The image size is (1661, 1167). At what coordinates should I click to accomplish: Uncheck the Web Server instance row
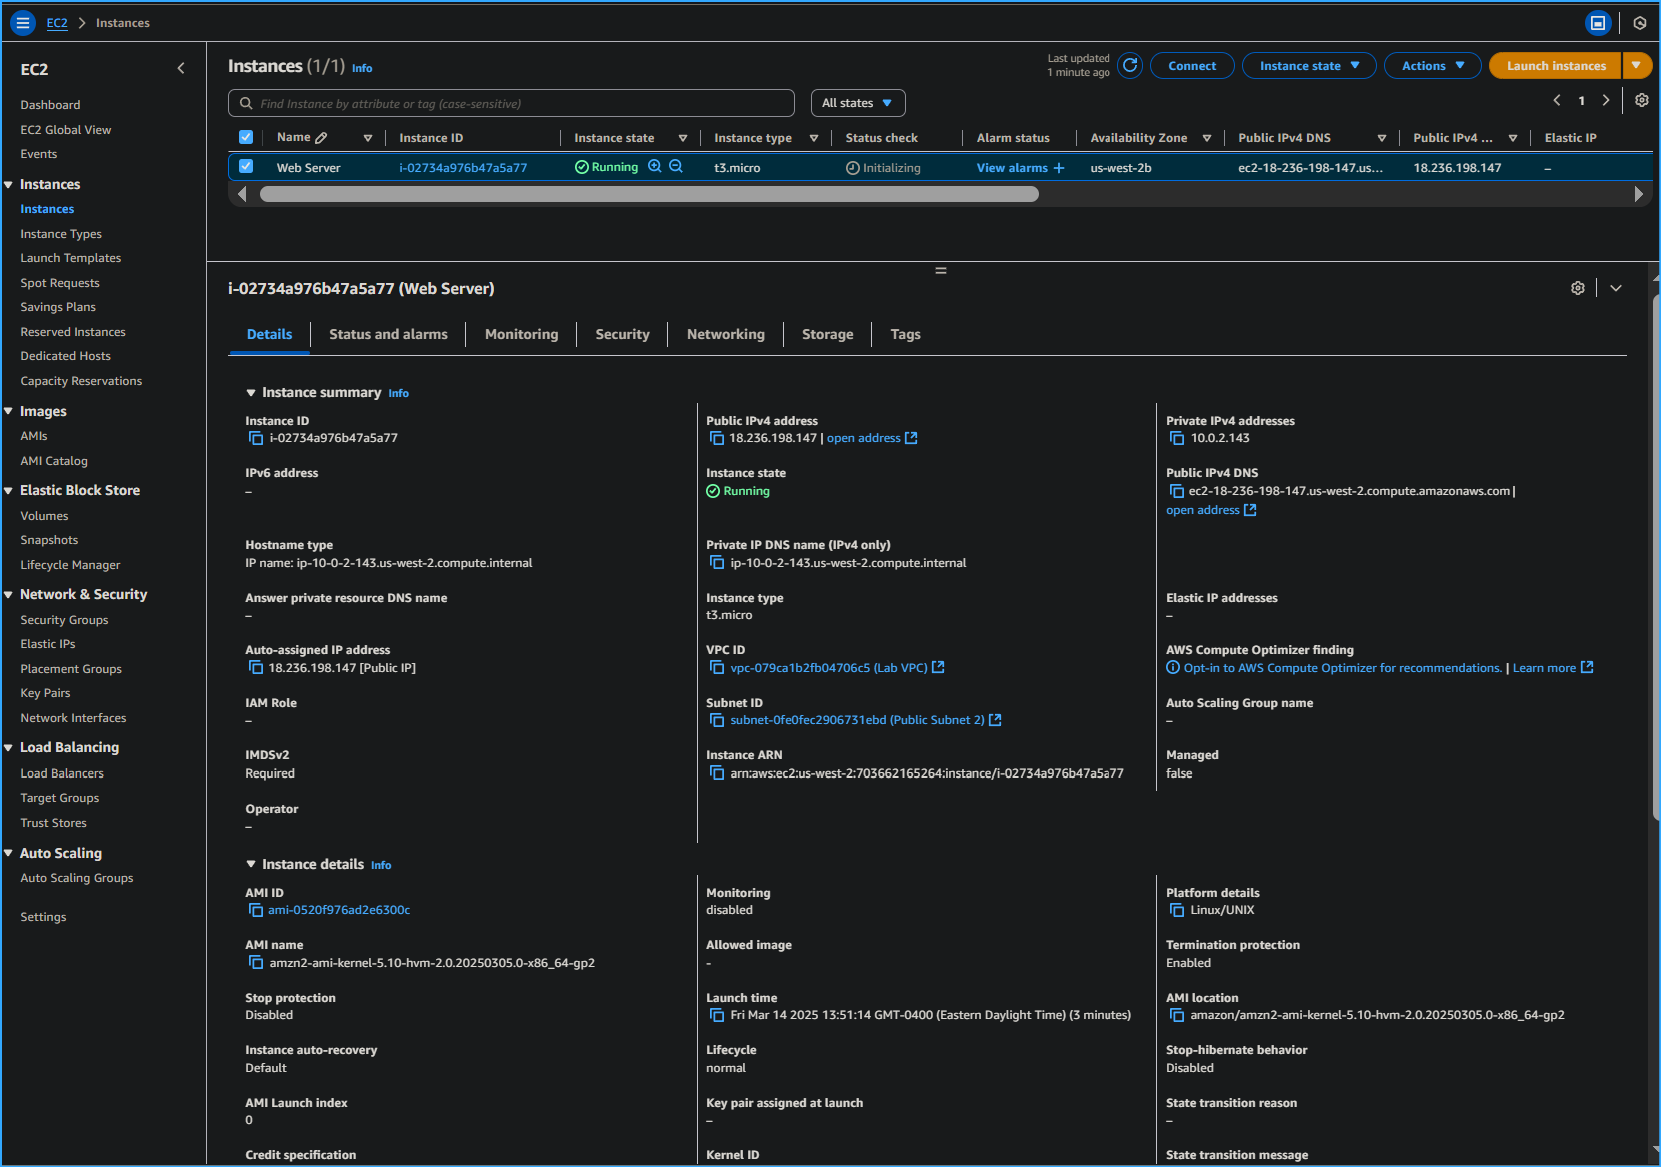tap(245, 166)
